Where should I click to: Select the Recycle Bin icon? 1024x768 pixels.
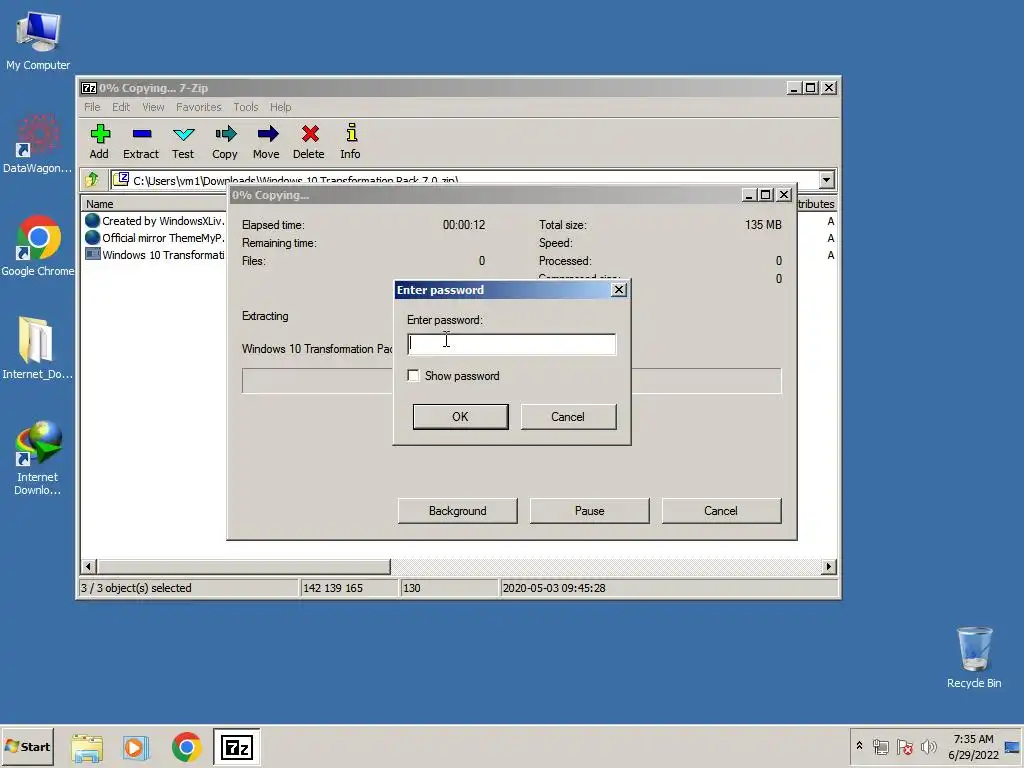click(974, 656)
